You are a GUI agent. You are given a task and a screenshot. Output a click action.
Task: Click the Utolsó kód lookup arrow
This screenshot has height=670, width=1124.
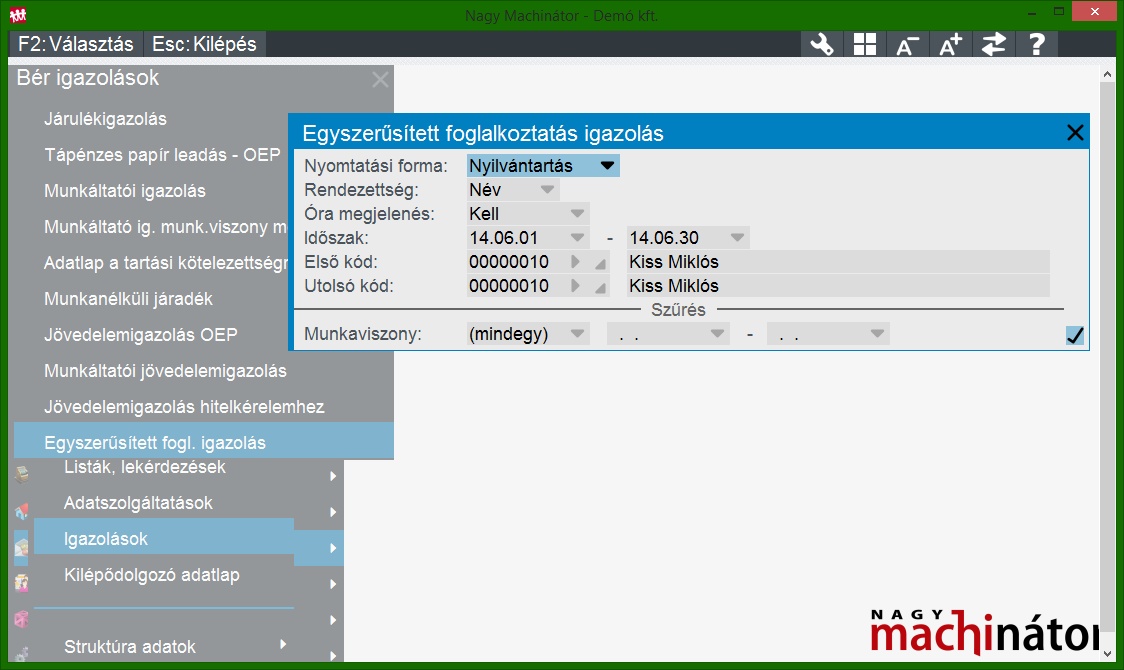[x=575, y=286]
